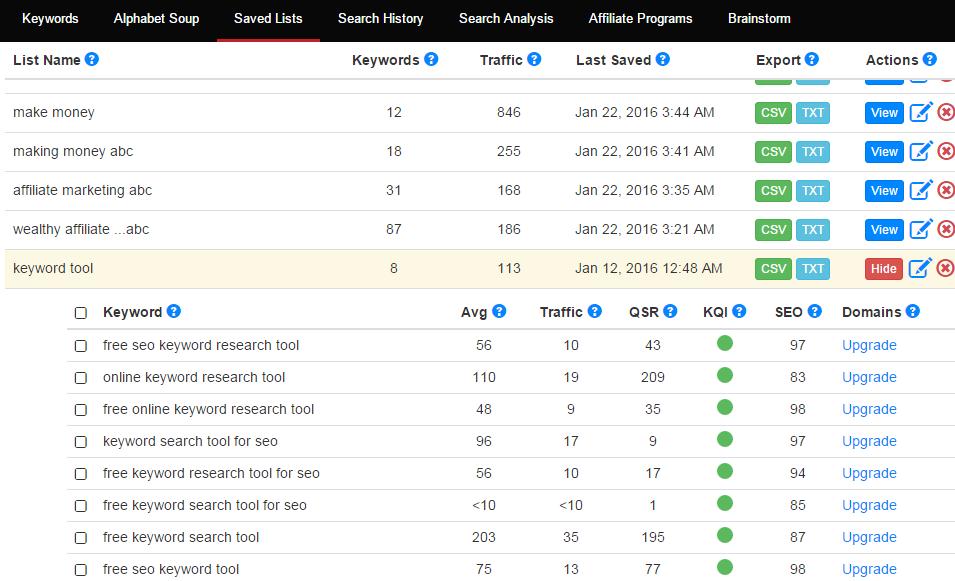Switch to the Alphabet Soup tab
The height and width of the screenshot is (581, 955).
157,19
